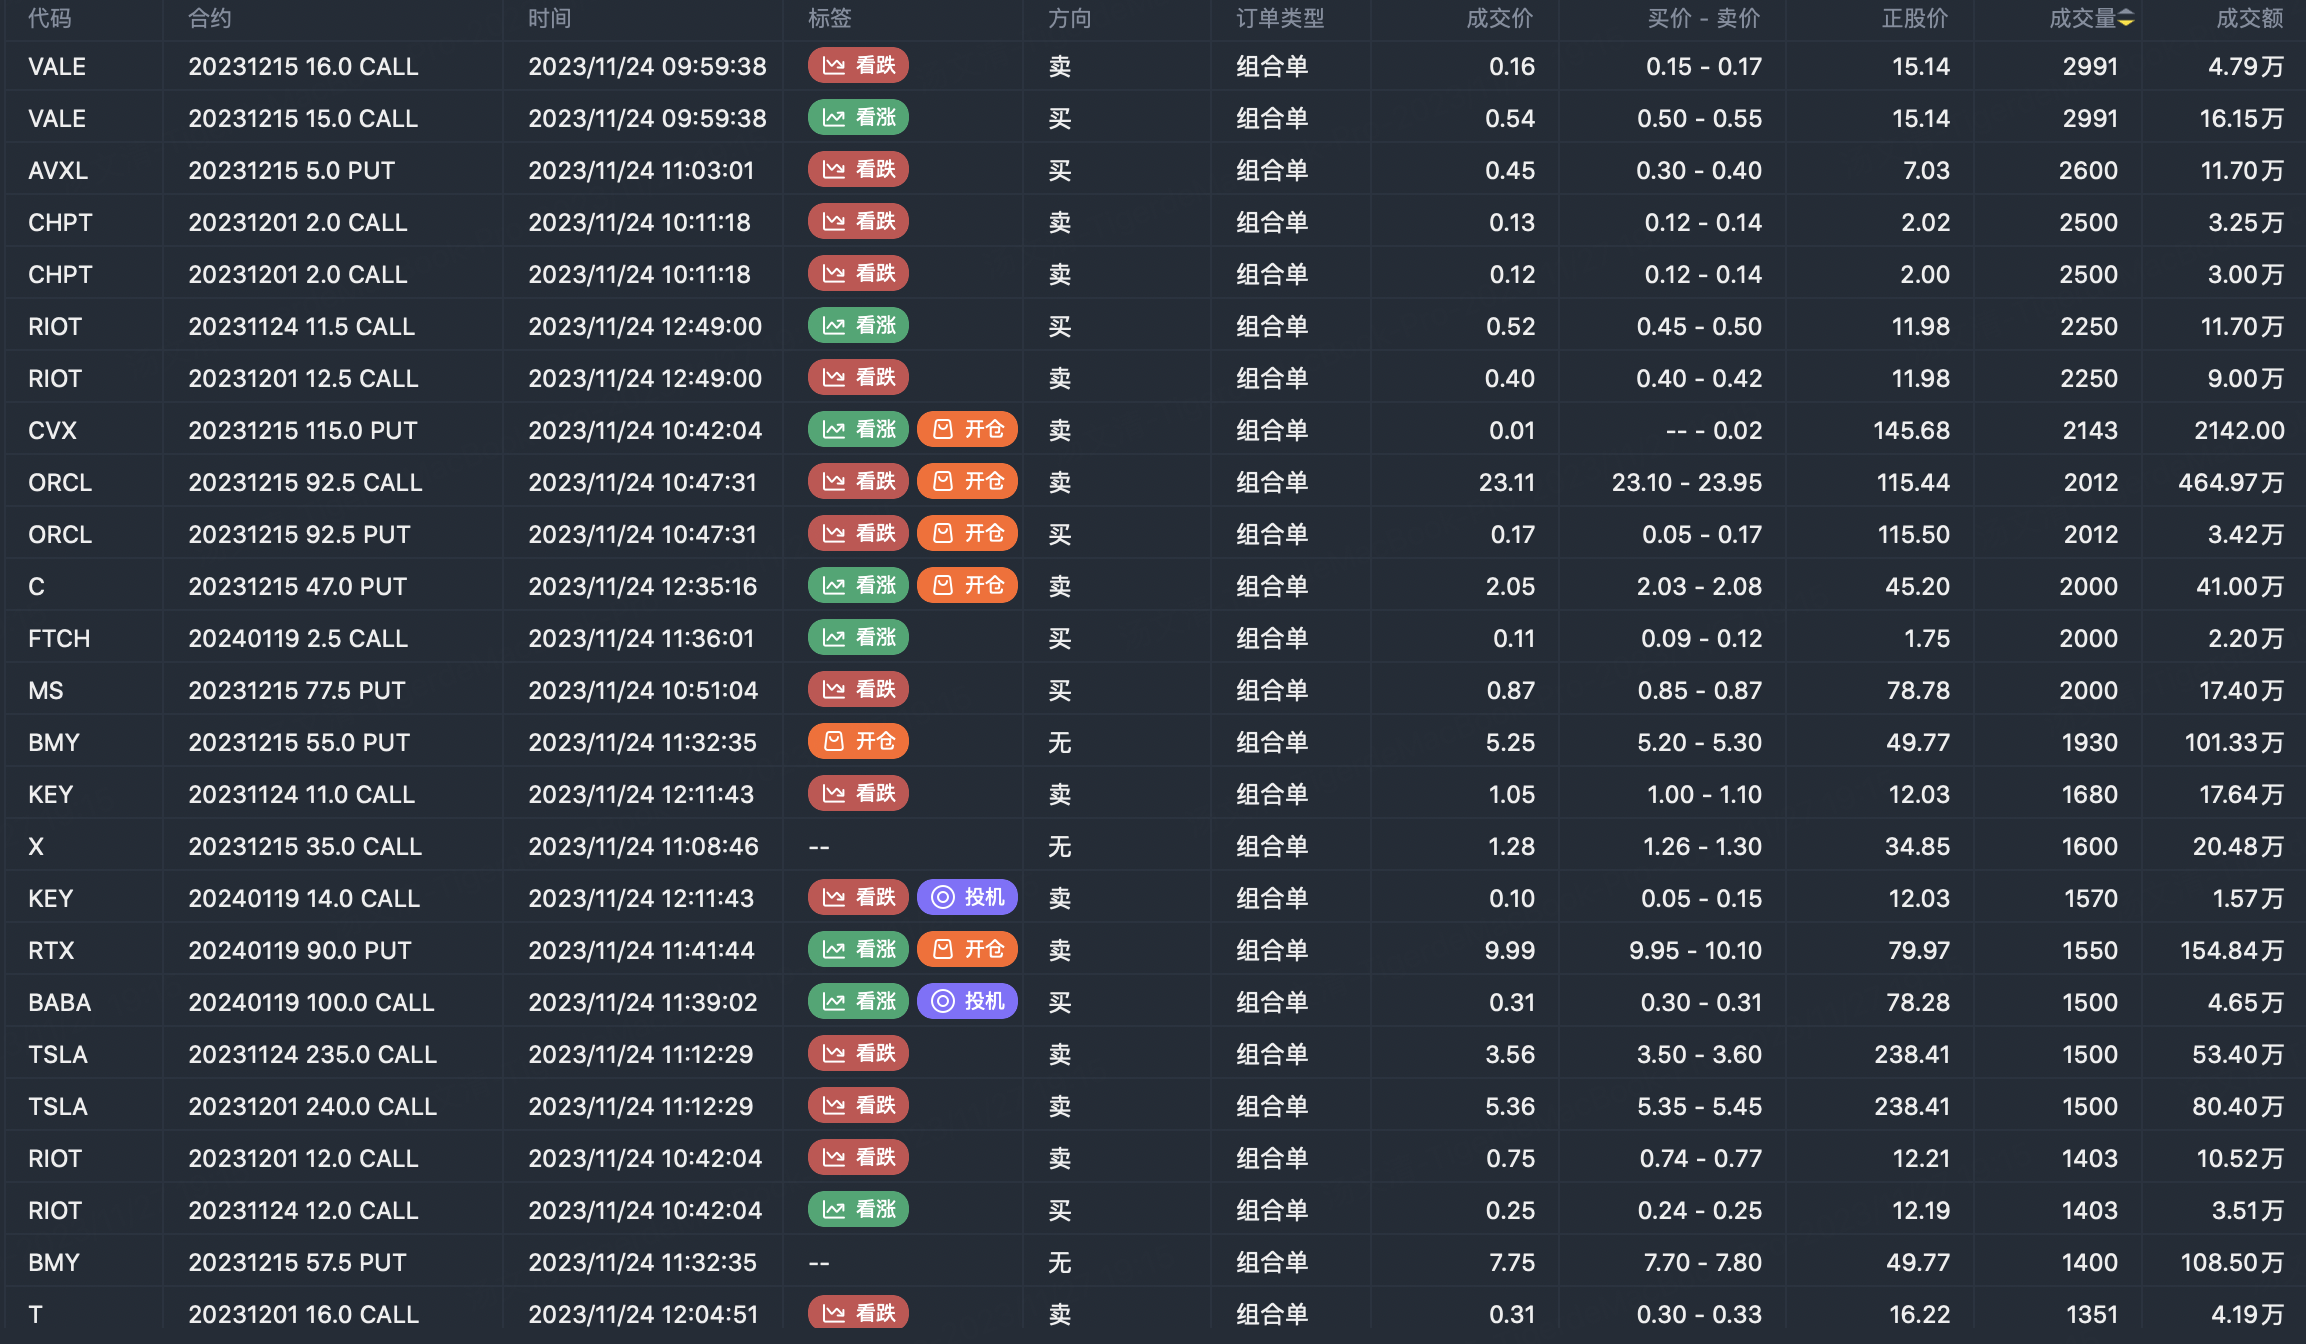This screenshot has height=1344, width=2306.
Task: Open the AVXL ticker symbol
Action: click(58, 170)
